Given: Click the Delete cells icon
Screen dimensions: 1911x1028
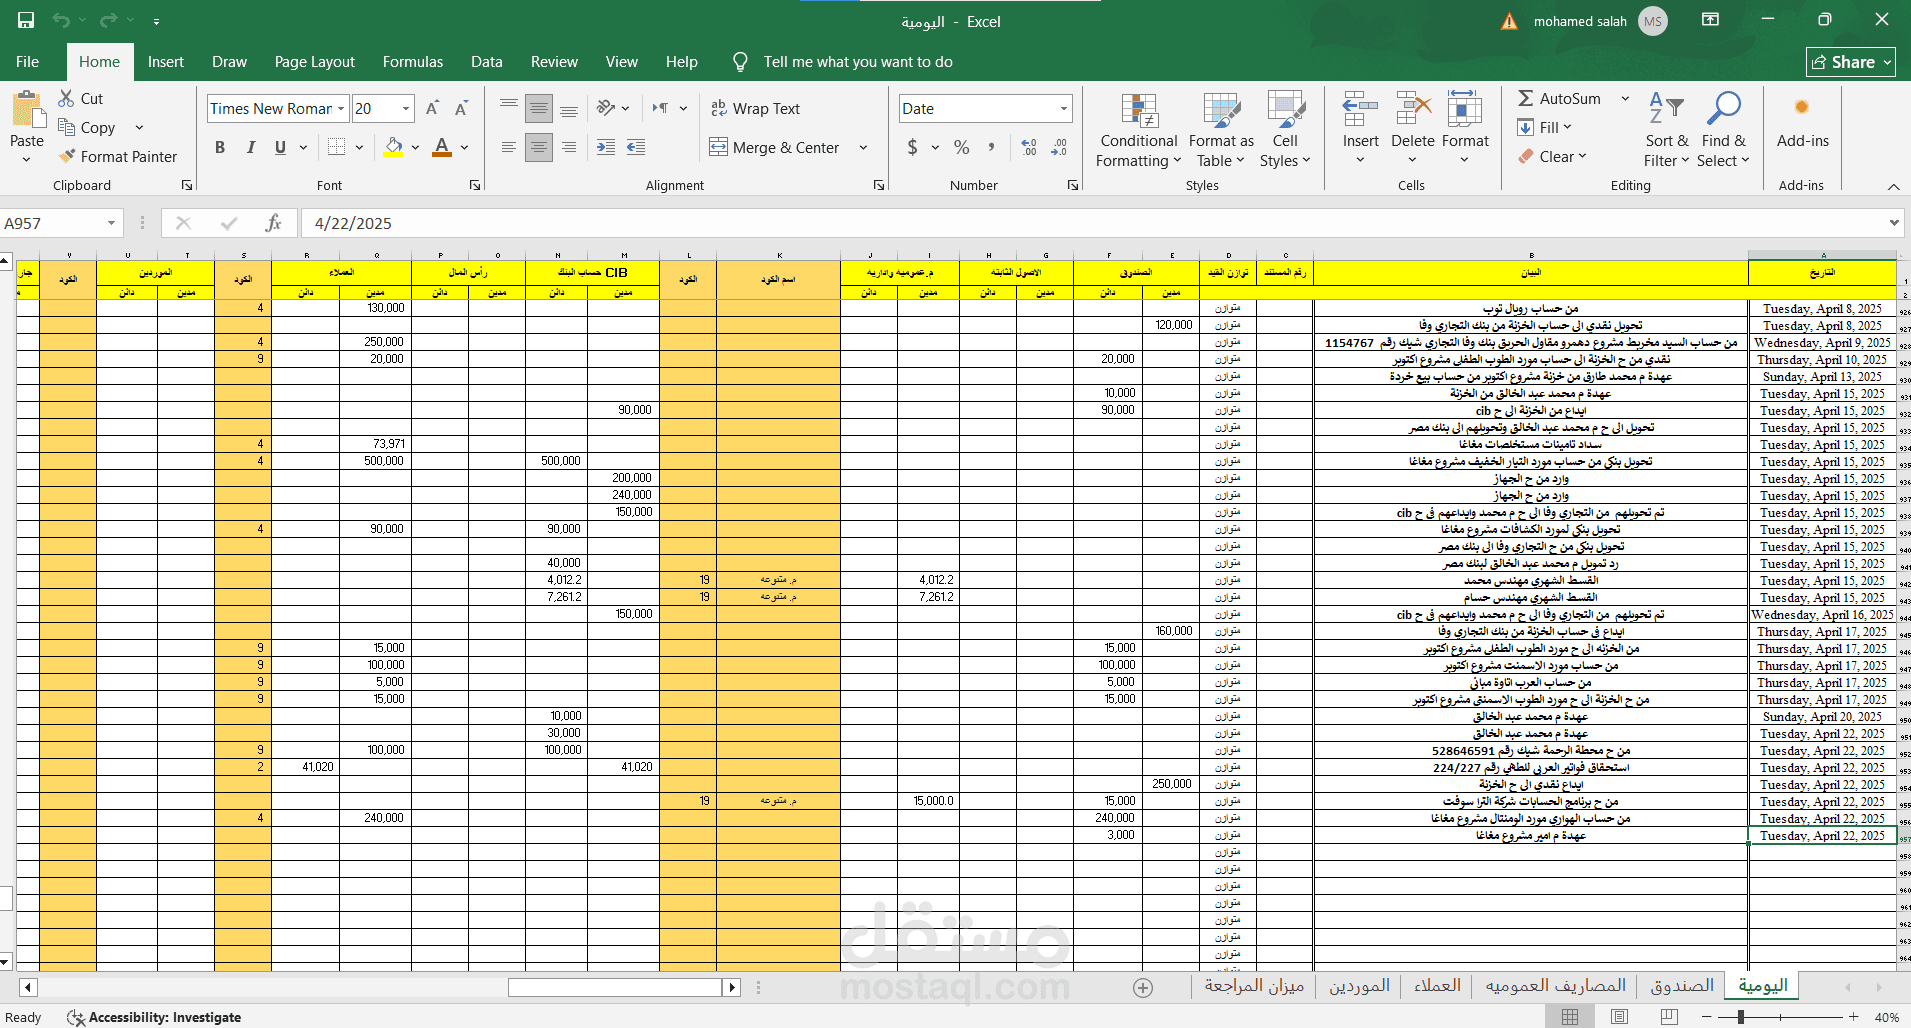Looking at the screenshot, I should 1413,110.
